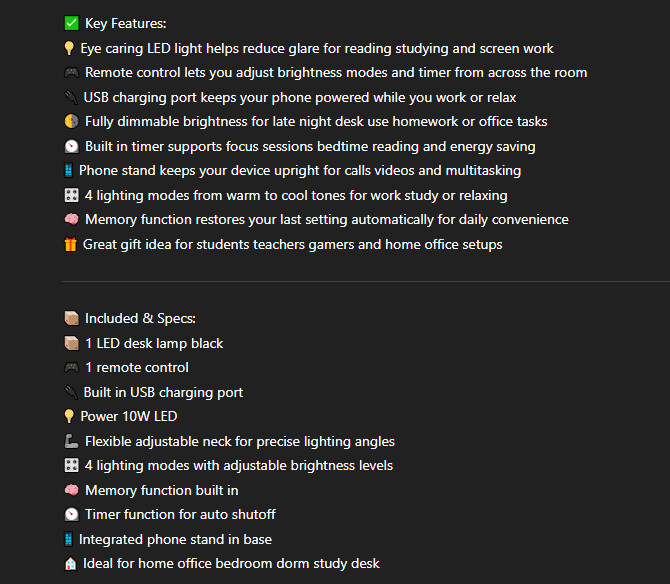Click the light bulb icon beside Eye caring LED

pyautogui.click(x=69, y=48)
